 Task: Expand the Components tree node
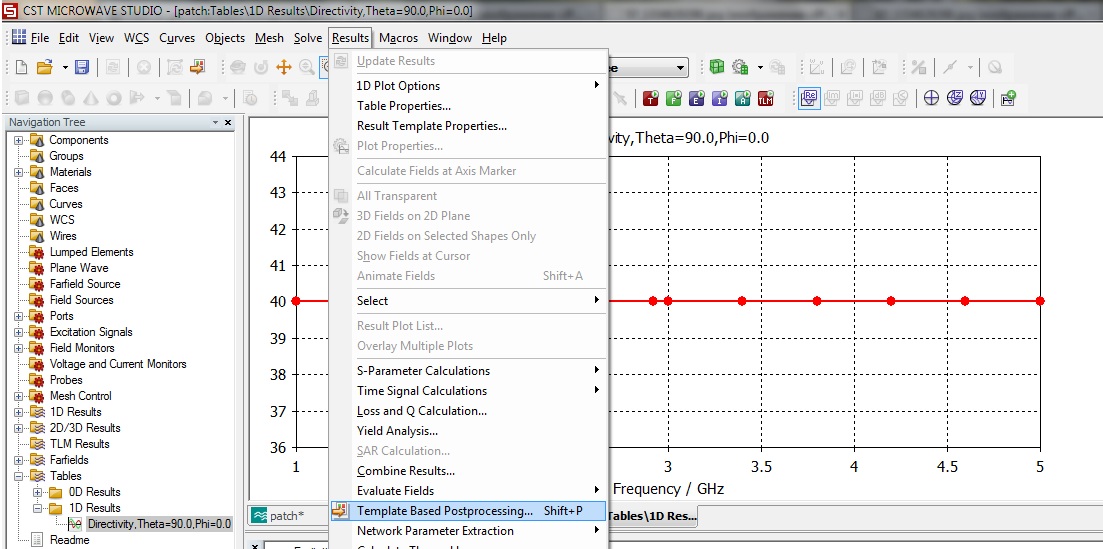point(18,140)
